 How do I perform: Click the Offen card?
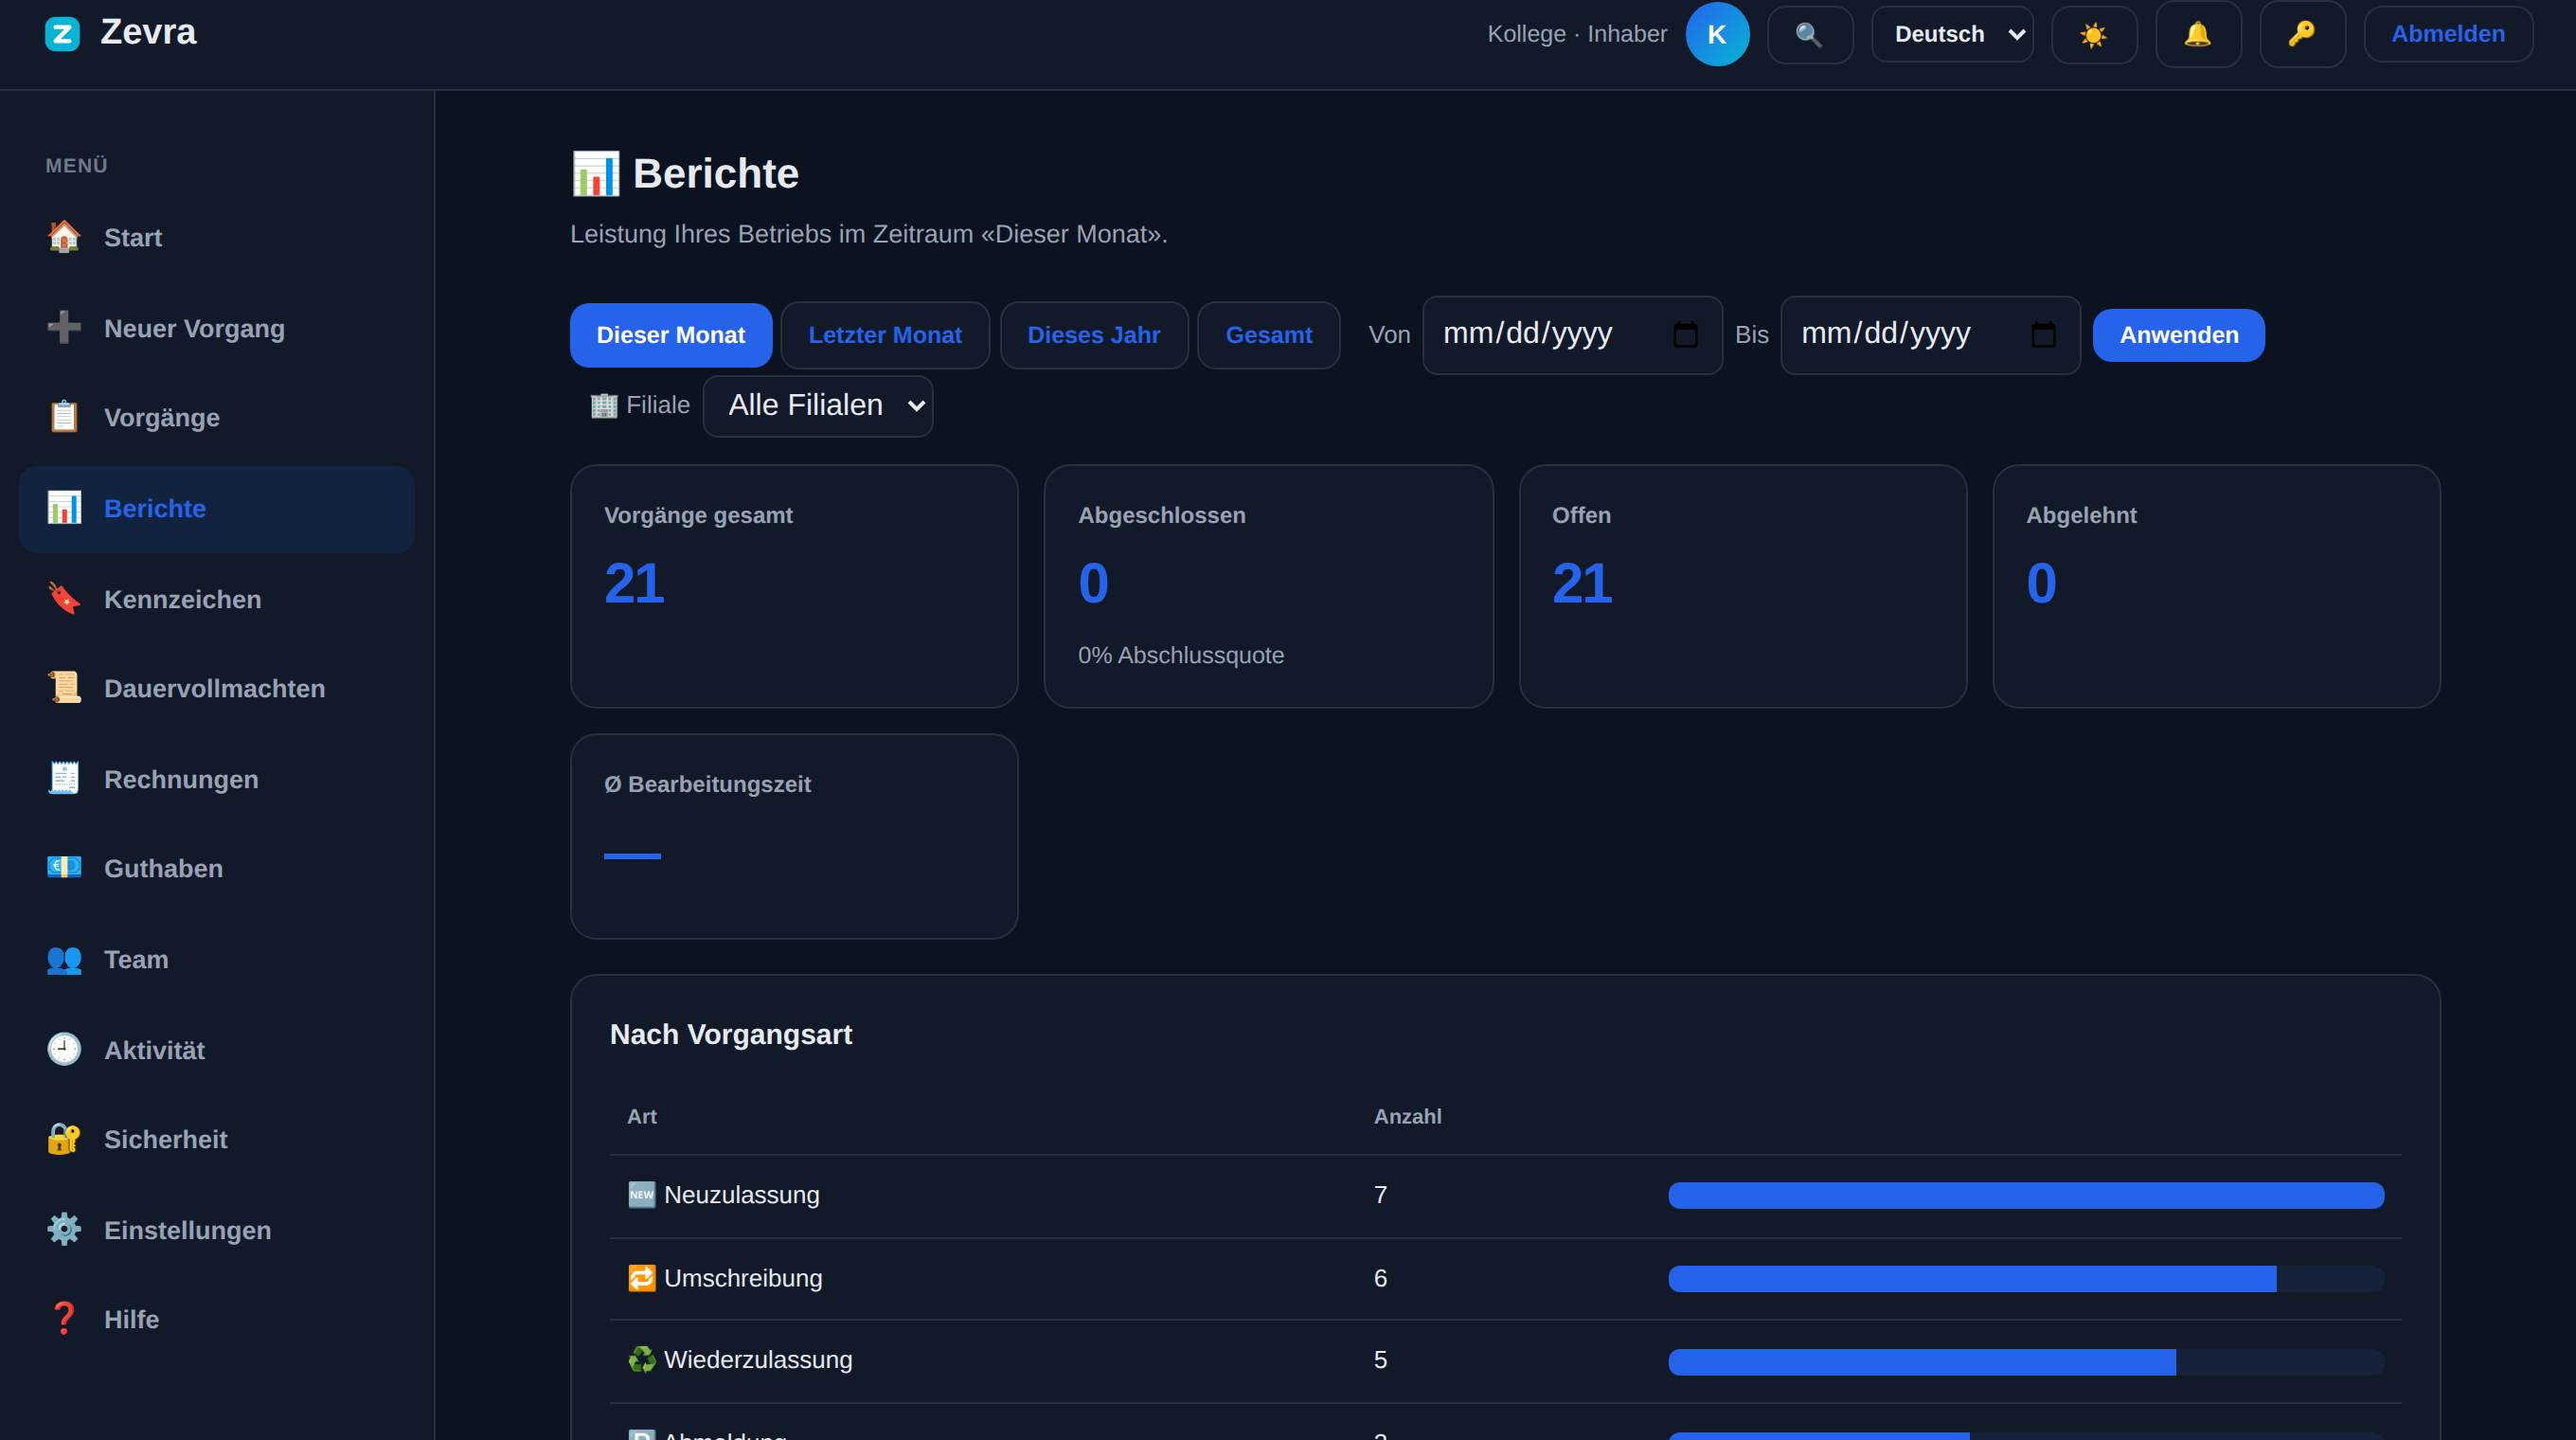point(1742,586)
